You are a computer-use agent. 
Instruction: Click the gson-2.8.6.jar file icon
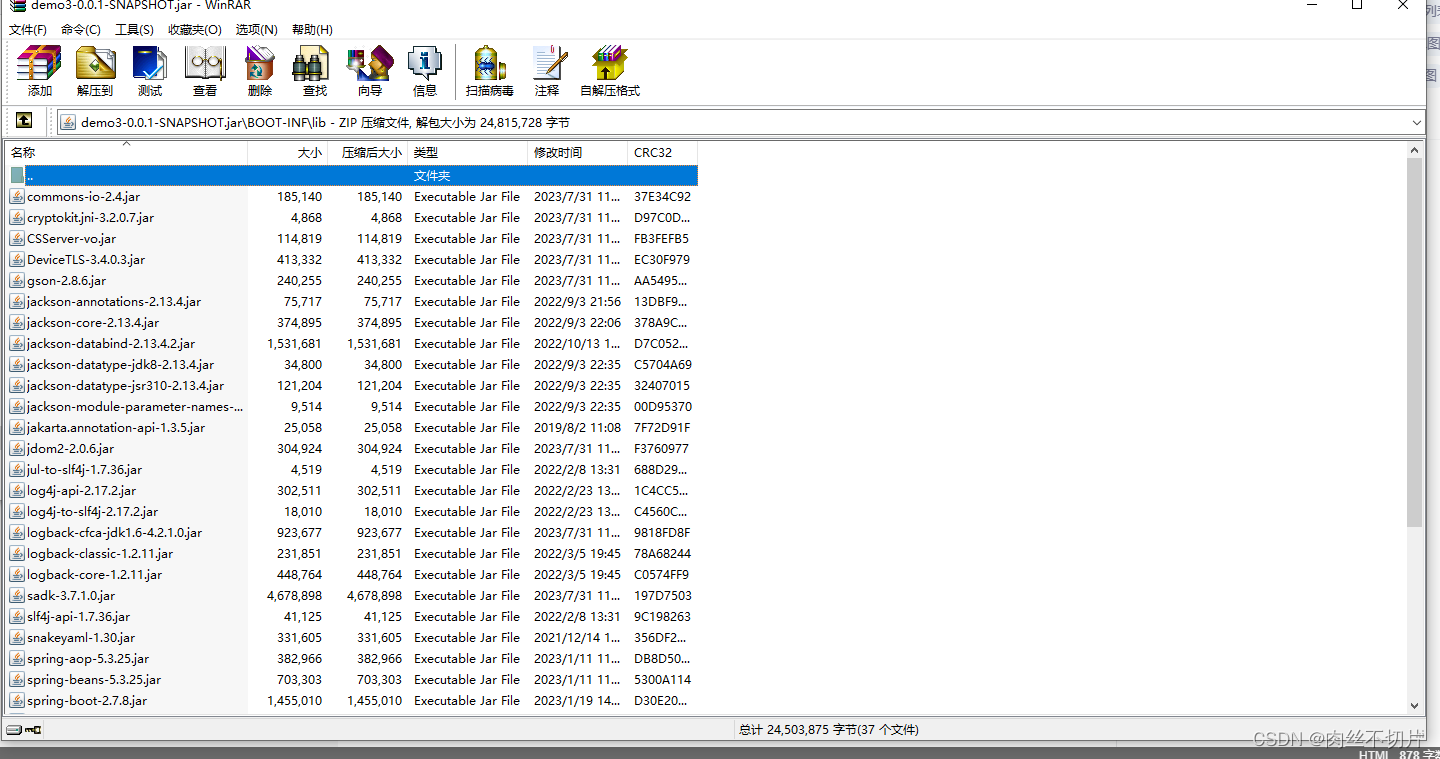(x=17, y=281)
